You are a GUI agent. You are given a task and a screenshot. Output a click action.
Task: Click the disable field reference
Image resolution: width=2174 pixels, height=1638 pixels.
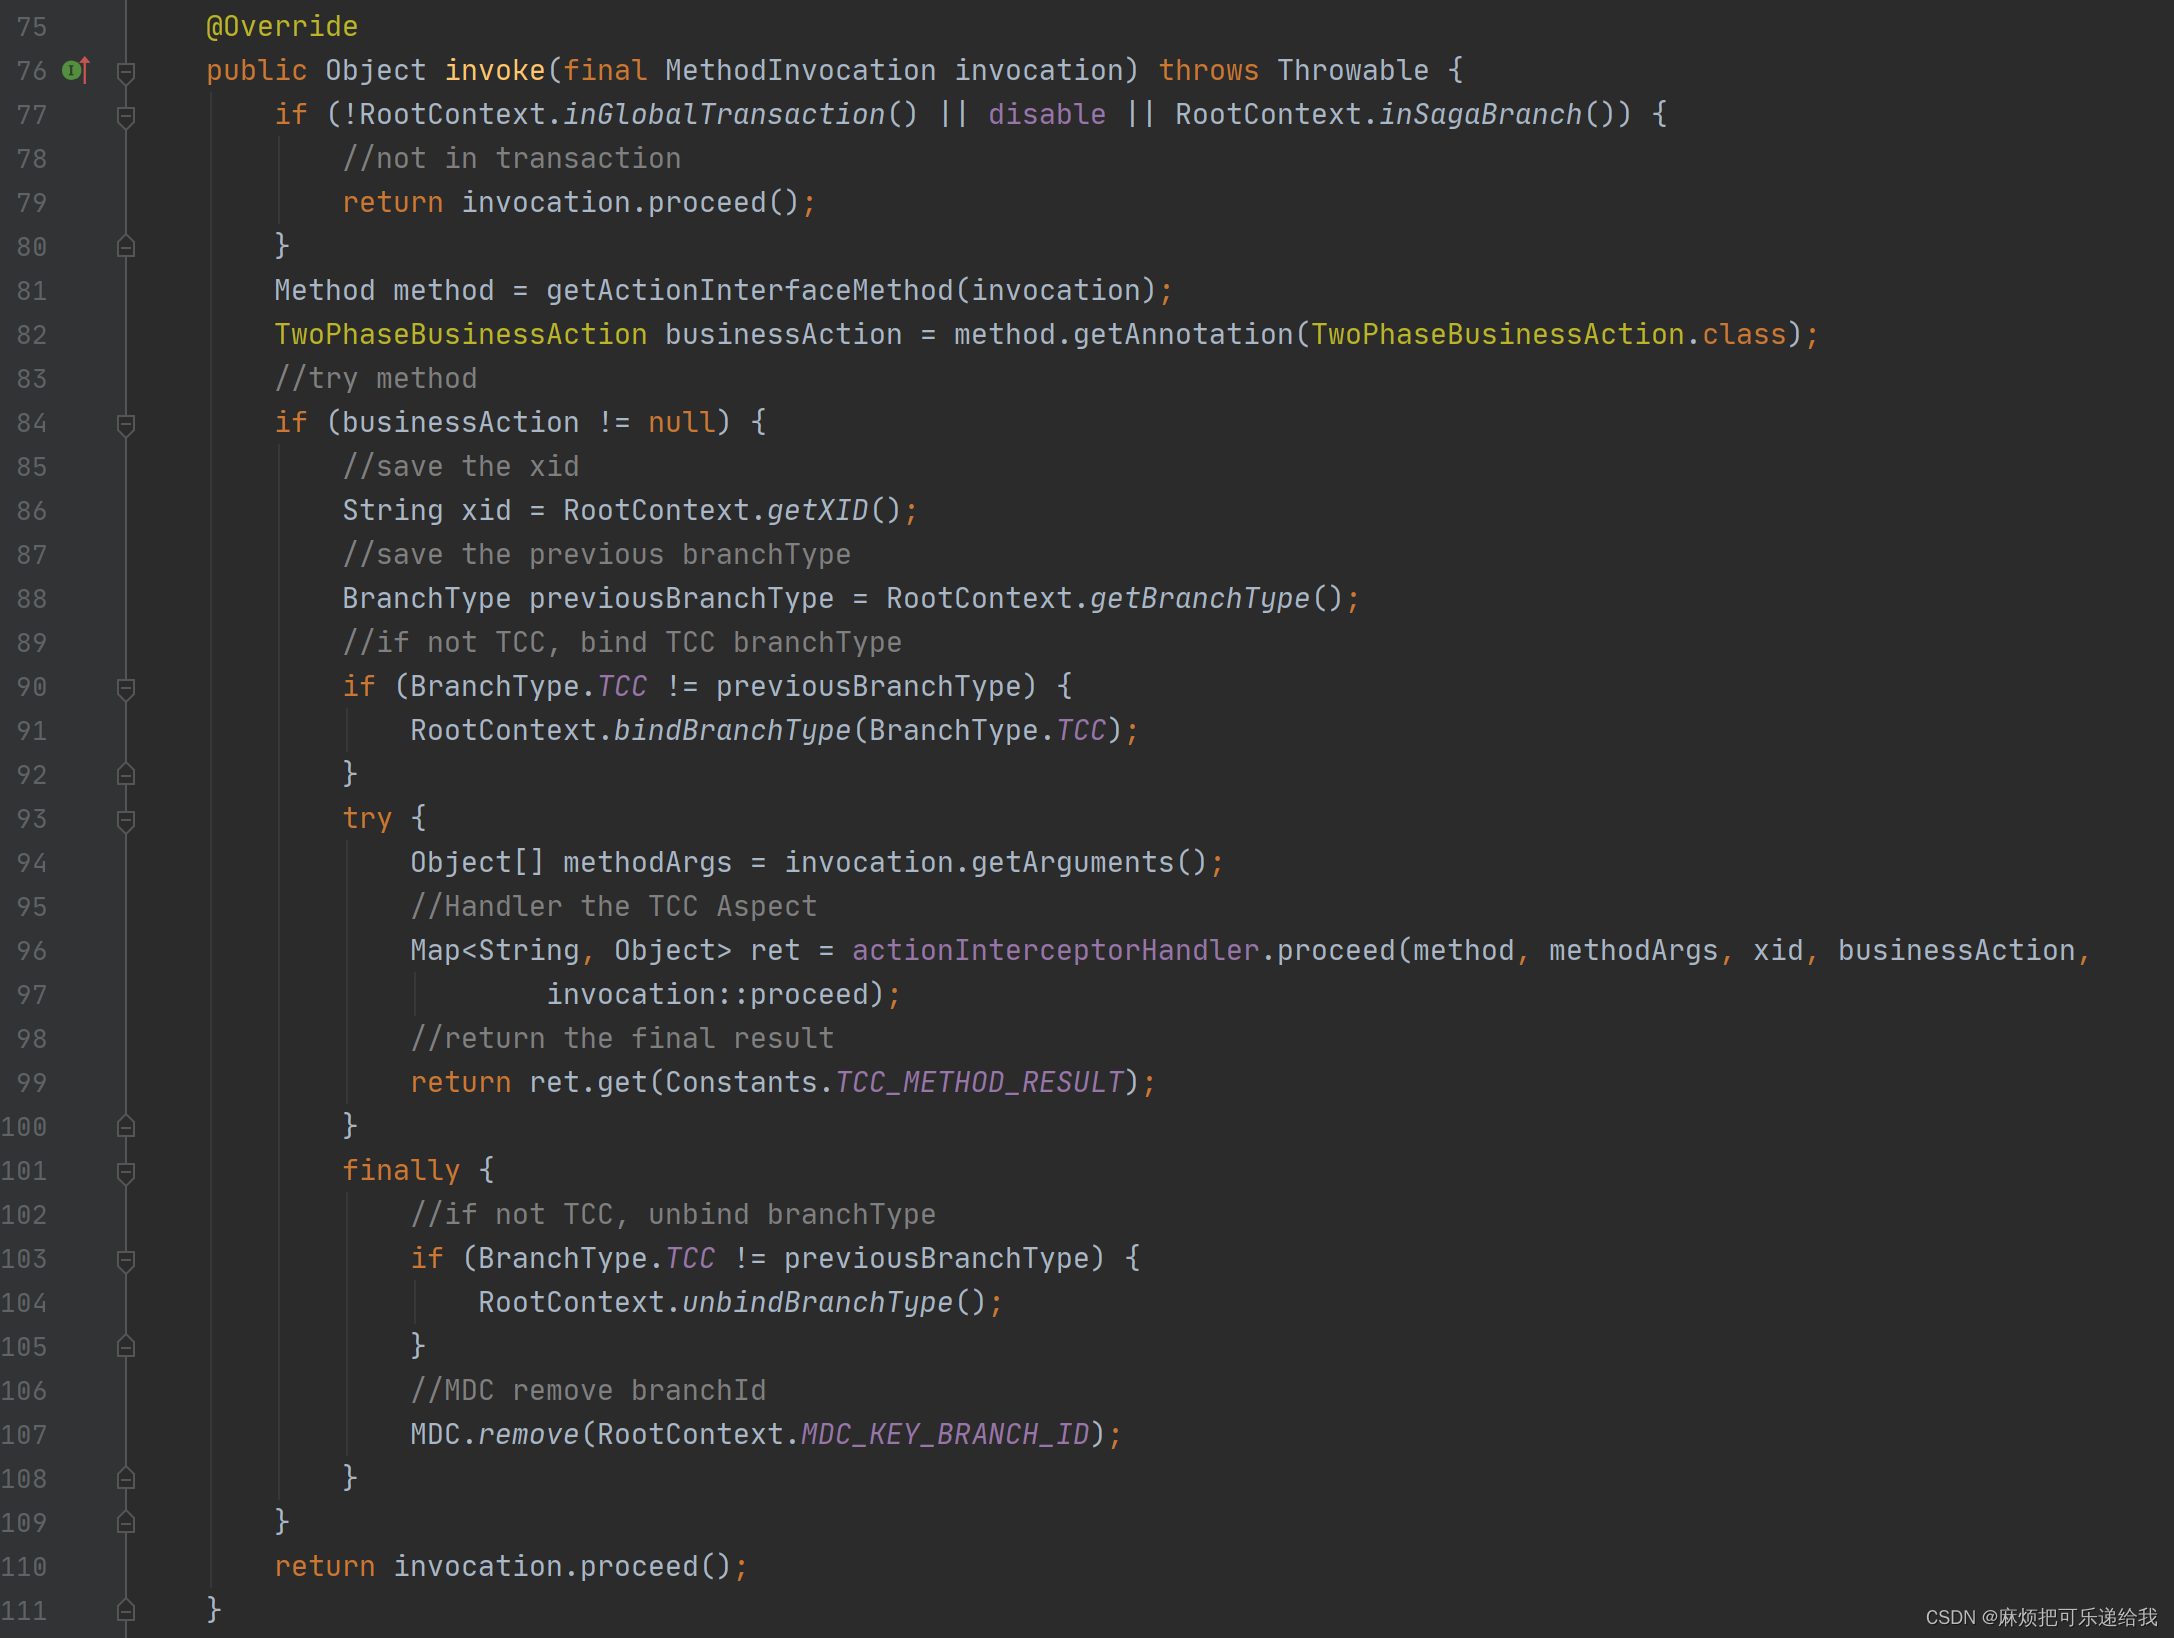point(1046,115)
